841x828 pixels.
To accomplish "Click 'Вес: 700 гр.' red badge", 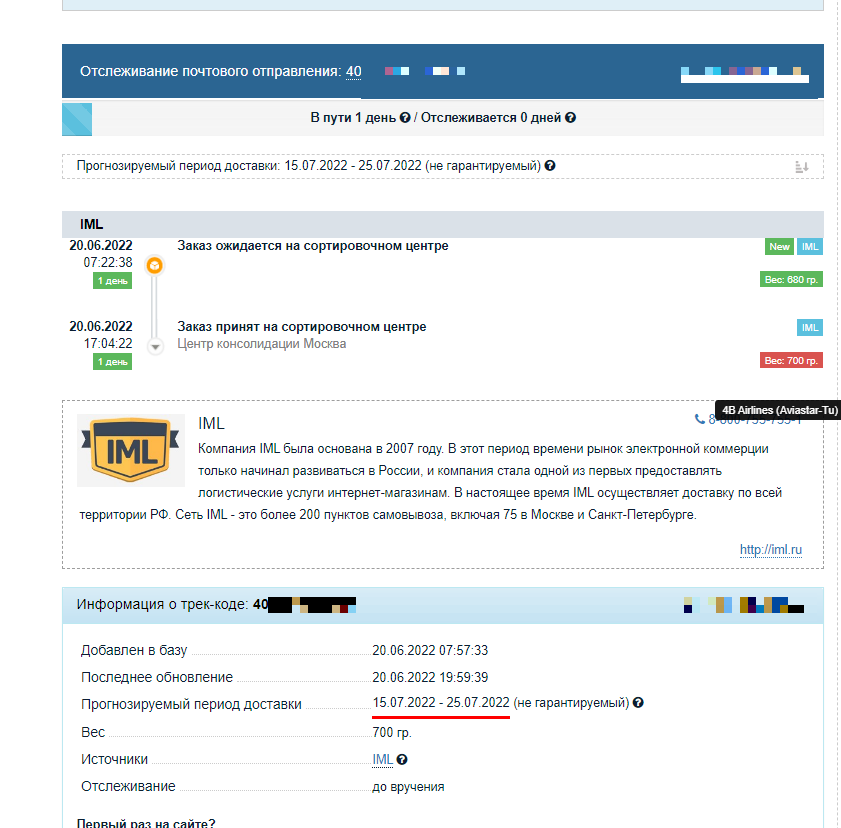I will [791, 360].
